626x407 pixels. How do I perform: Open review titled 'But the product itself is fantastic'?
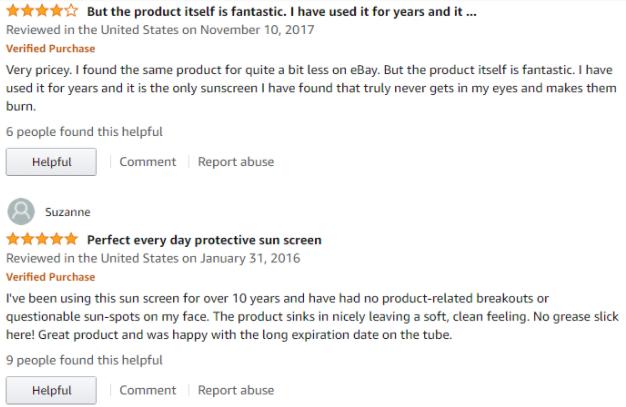(x=282, y=12)
